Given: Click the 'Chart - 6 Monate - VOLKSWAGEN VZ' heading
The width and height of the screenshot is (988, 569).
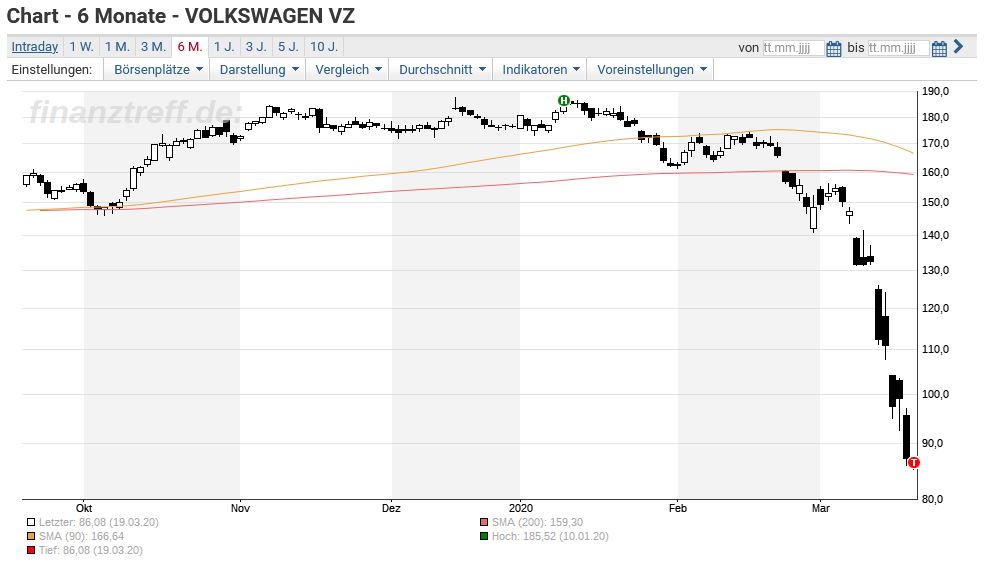Looking at the screenshot, I should pyautogui.click(x=181, y=16).
